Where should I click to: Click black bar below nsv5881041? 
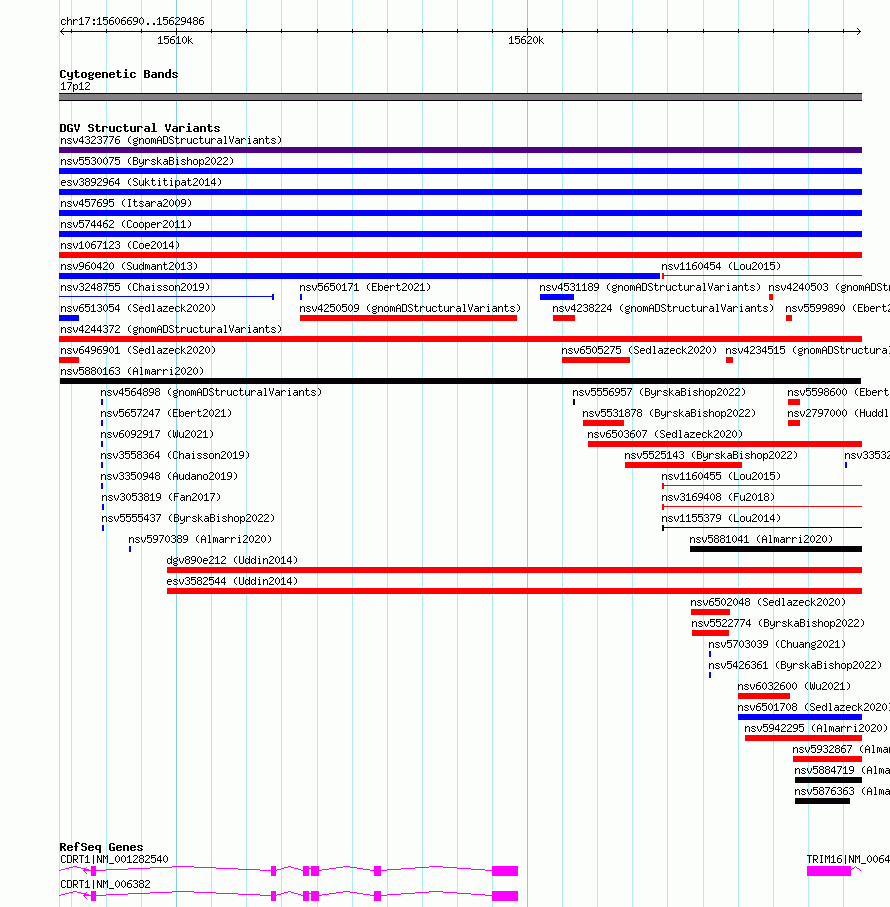(776, 549)
